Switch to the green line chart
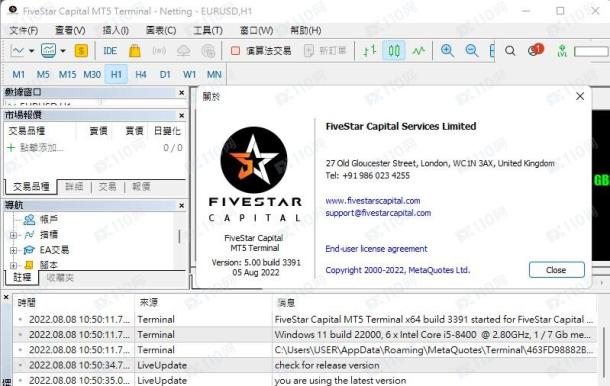This screenshot has width=610, height=386. coord(419,51)
